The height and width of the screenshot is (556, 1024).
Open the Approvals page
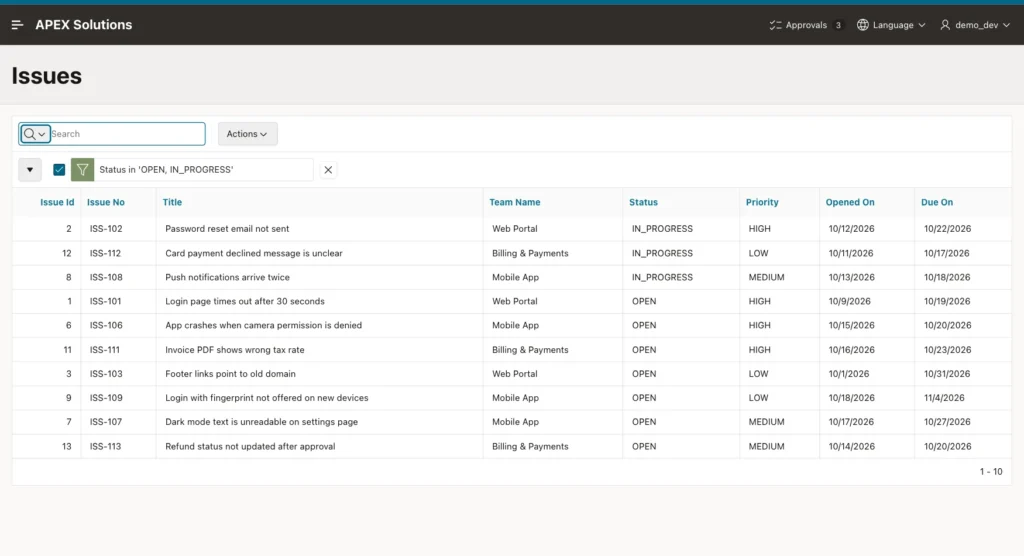tap(806, 25)
